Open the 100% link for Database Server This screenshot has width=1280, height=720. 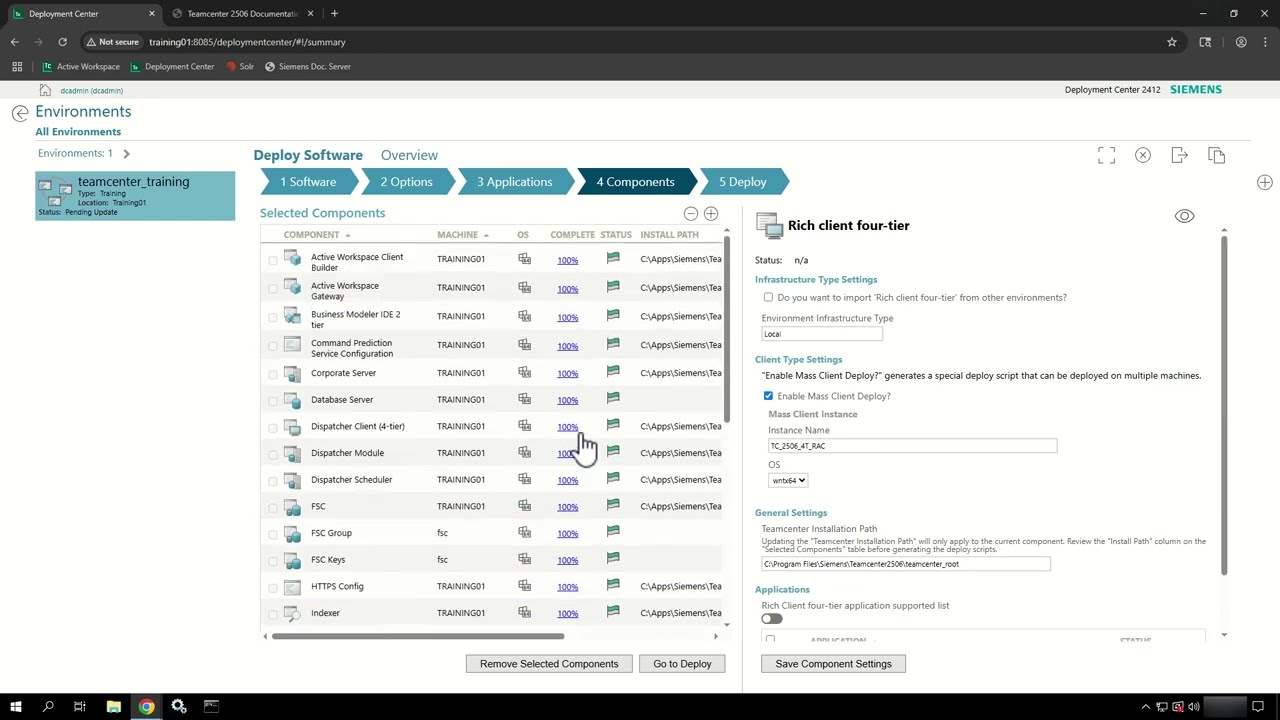pos(567,400)
